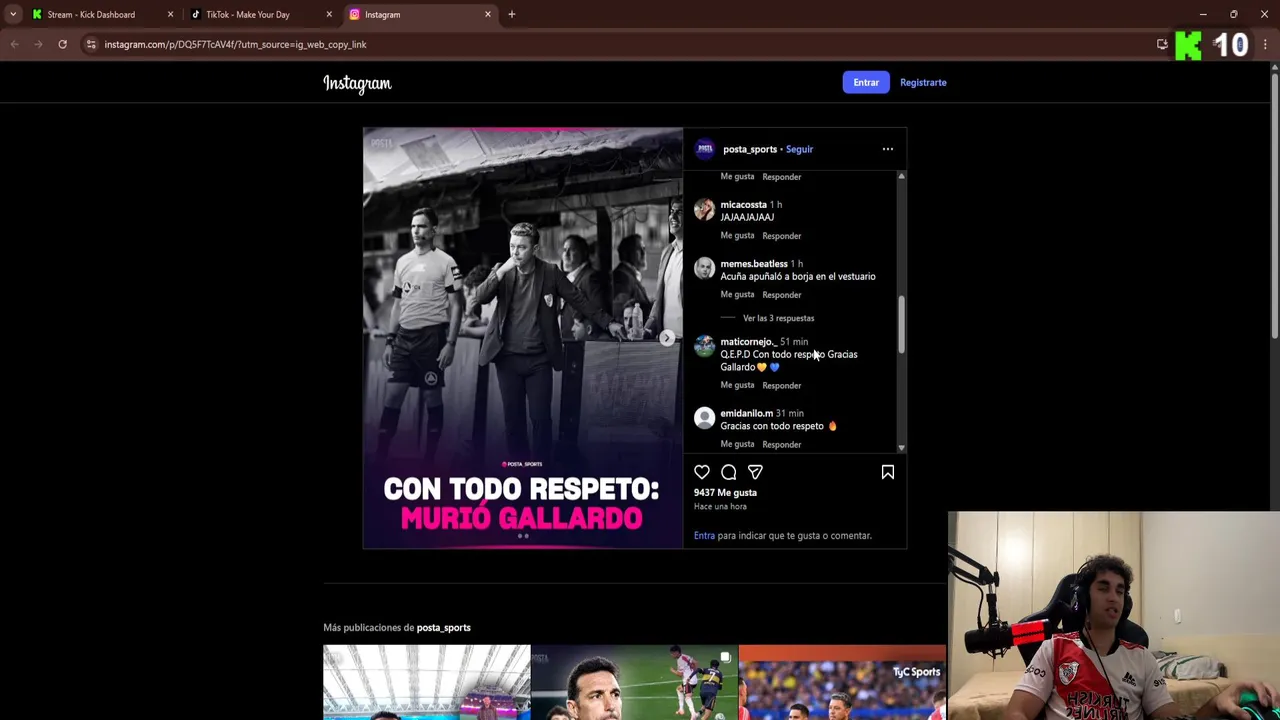Go back in browser history
This screenshot has height=720, width=1280.
[x=14, y=44]
